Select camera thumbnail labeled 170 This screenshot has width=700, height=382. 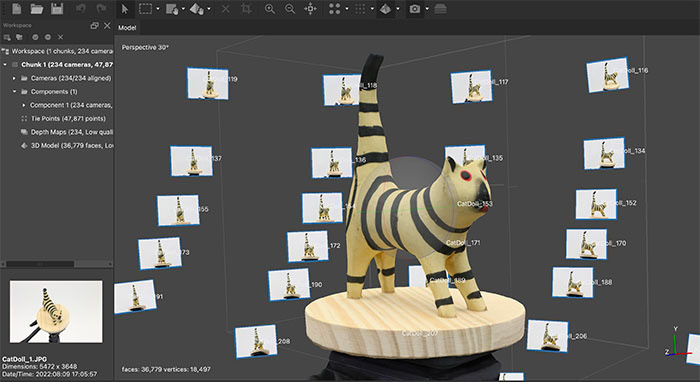click(x=587, y=244)
